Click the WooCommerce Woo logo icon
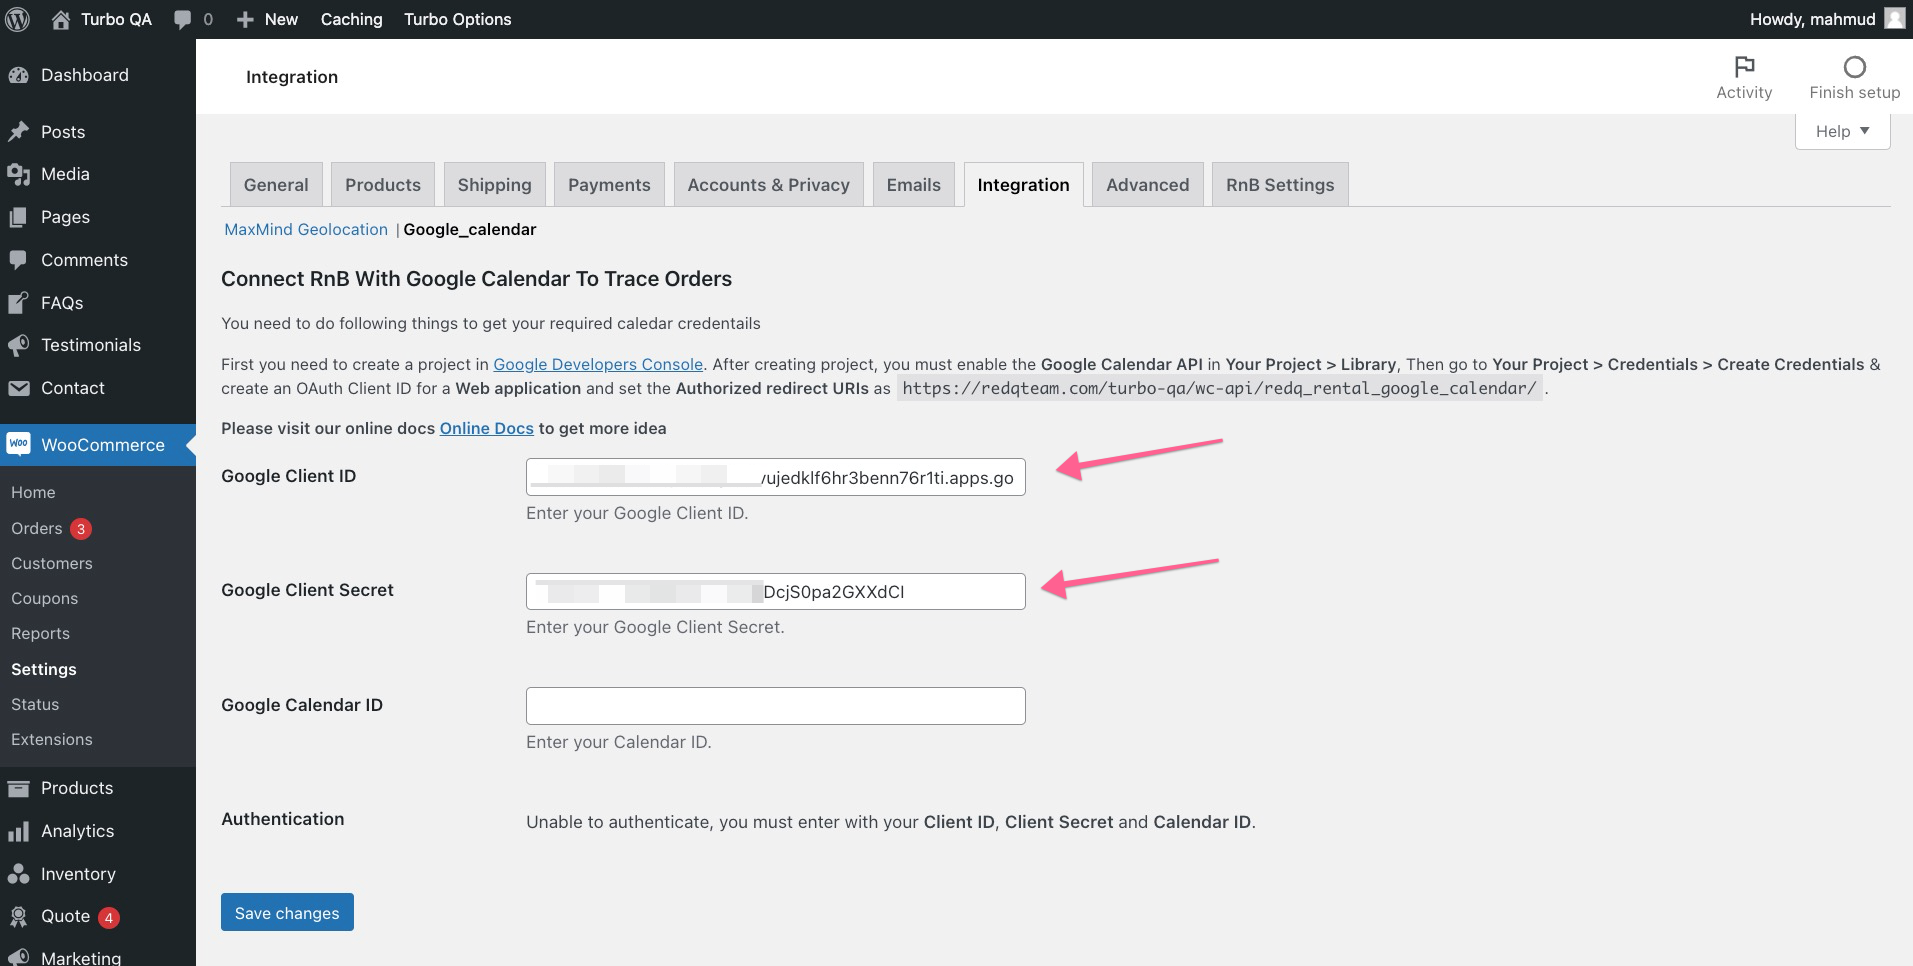1913x966 pixels. click(18, 444)
